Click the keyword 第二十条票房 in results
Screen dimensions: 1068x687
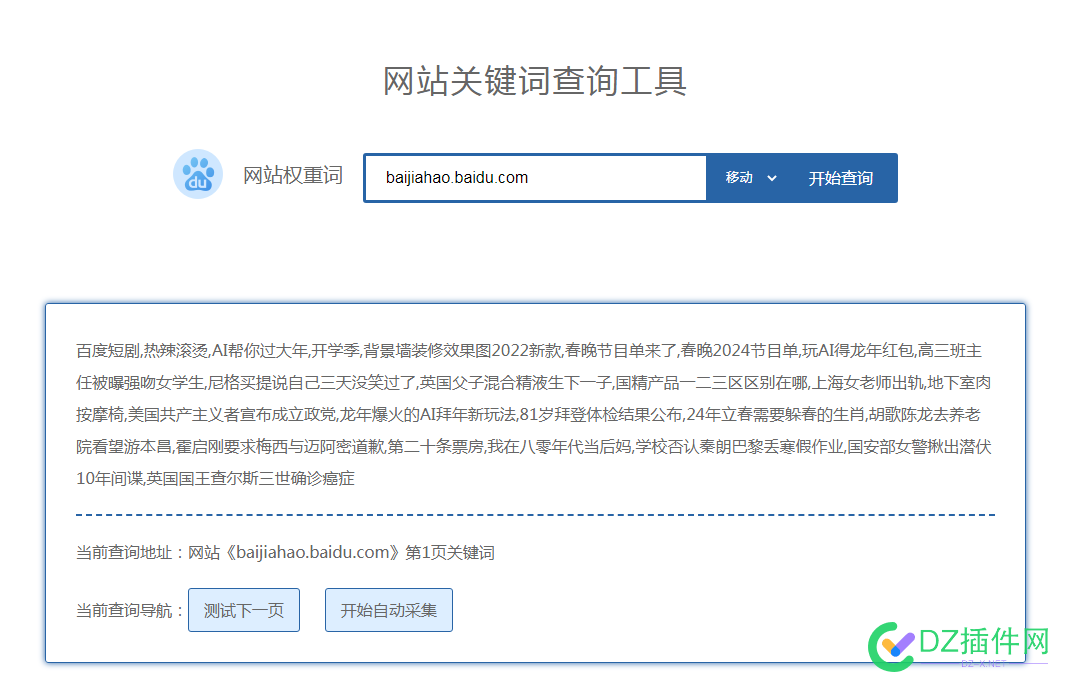click(436, 447)
